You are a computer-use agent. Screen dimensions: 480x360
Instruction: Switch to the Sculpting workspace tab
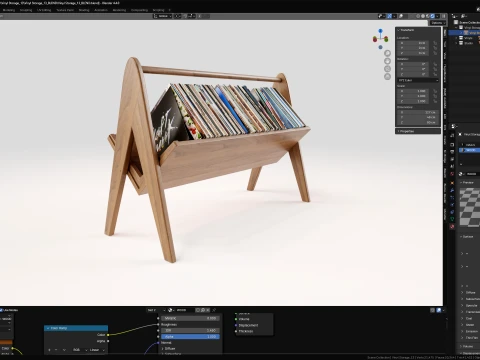coord(26,10)
